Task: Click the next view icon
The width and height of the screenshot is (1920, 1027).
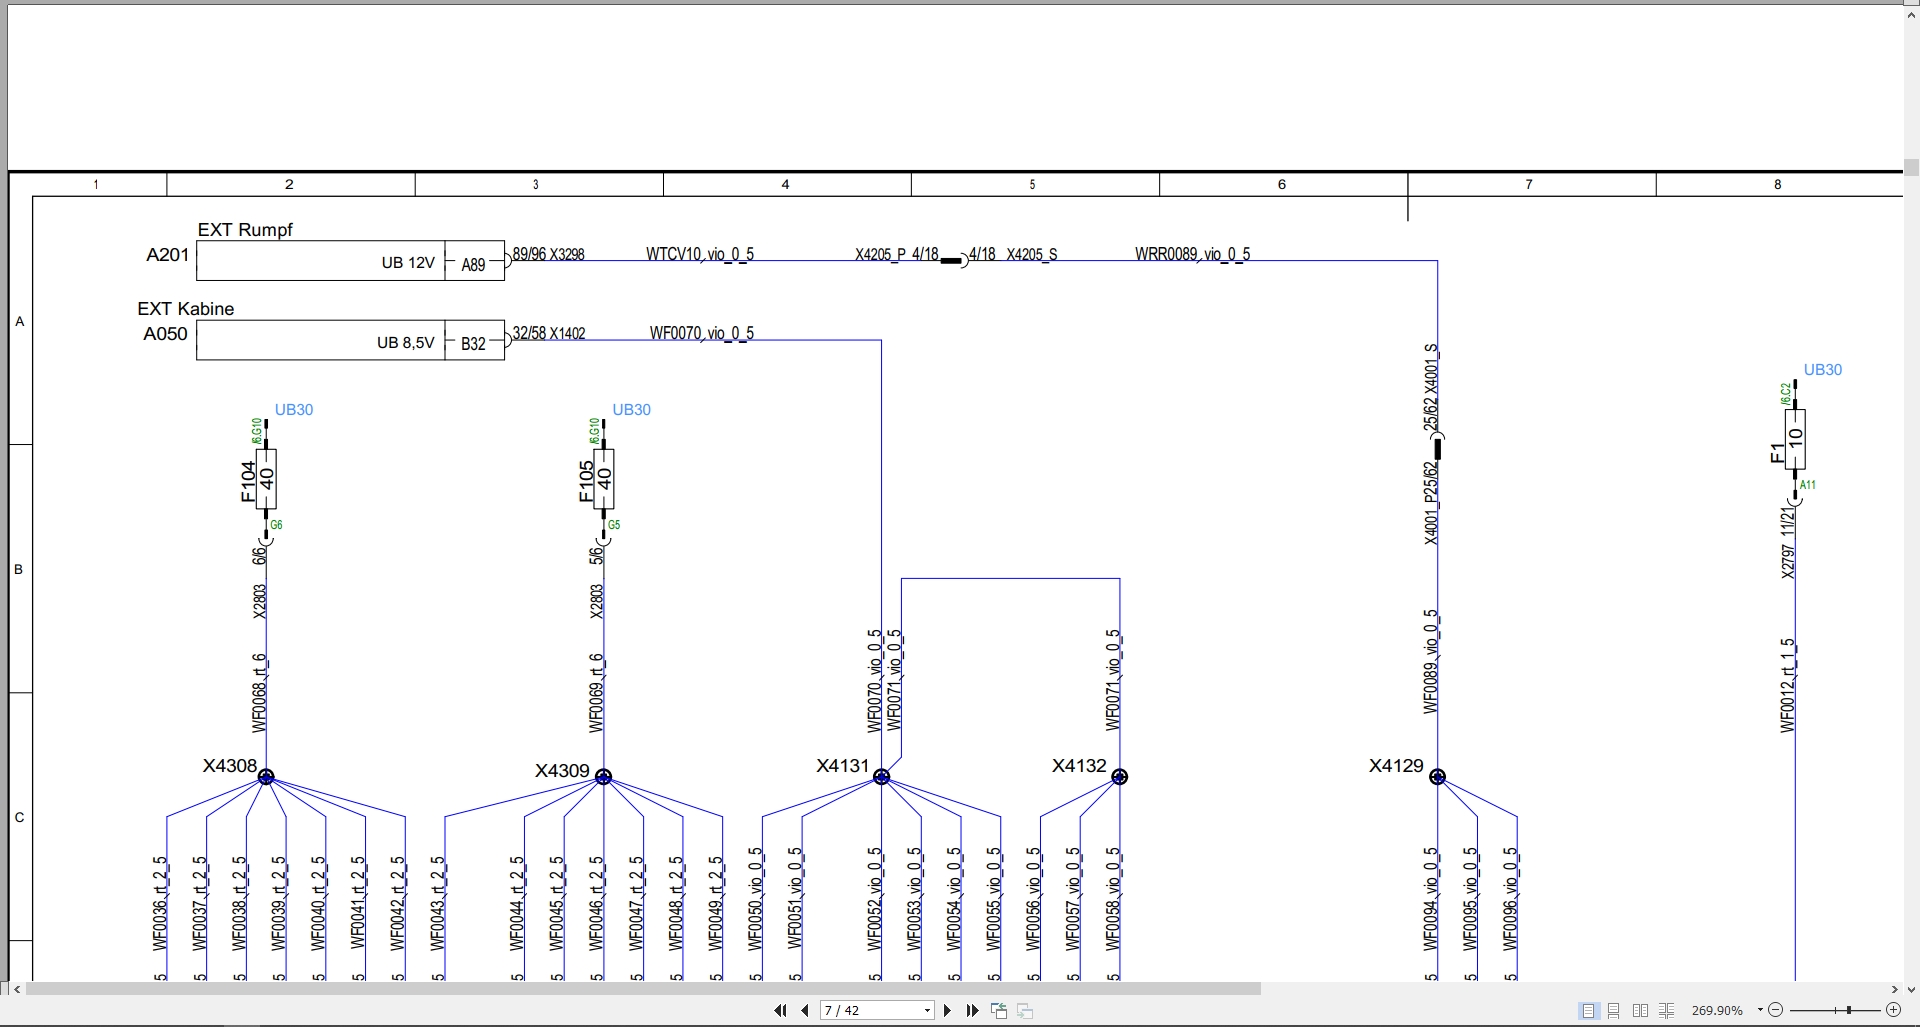Action: point(1025,1011)
